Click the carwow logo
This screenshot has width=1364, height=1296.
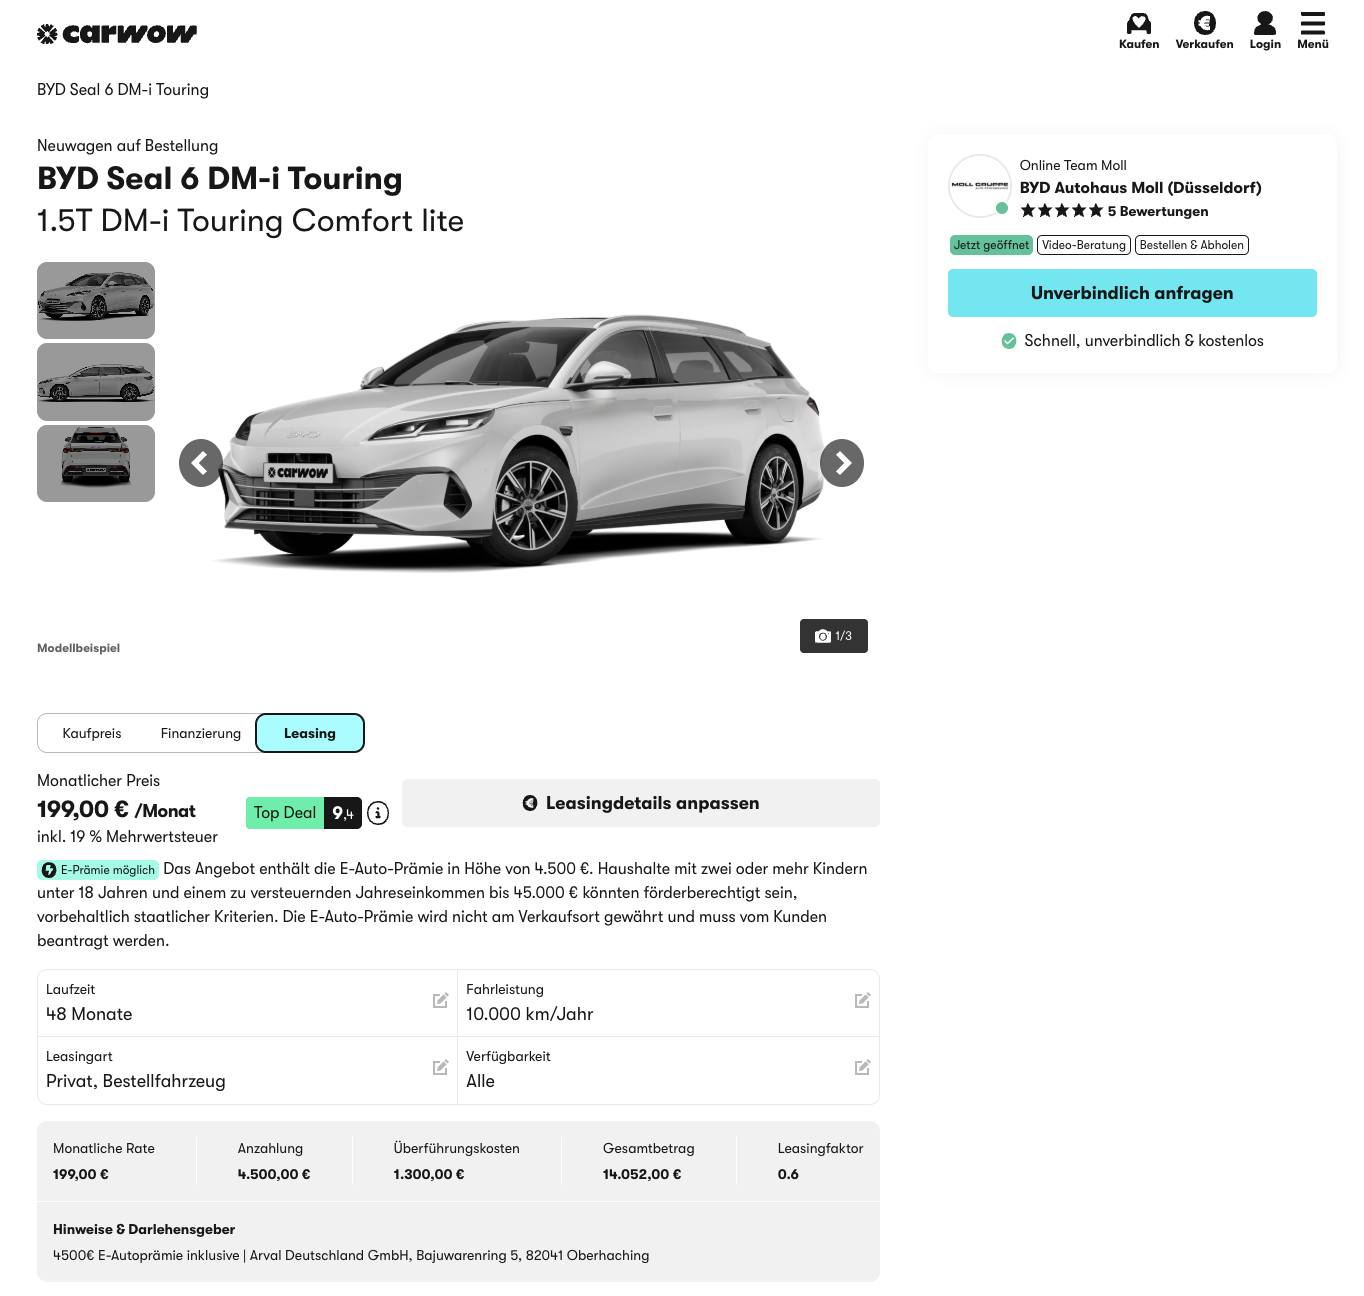tap(117, 34)
